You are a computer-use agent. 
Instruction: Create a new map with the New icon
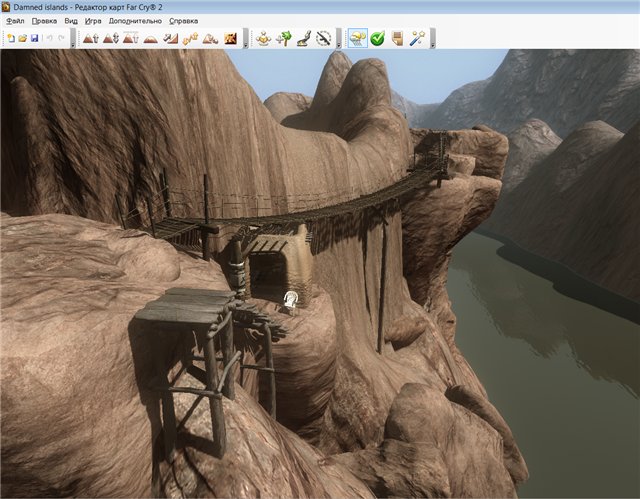coord(11,38)
